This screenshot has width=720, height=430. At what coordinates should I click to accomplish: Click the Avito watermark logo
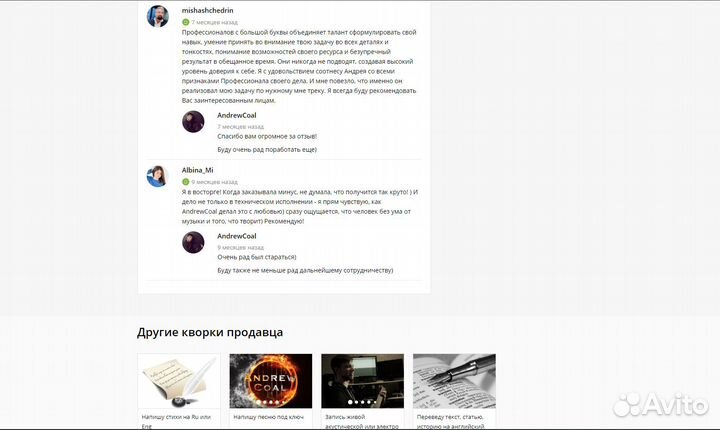point(660,404)
